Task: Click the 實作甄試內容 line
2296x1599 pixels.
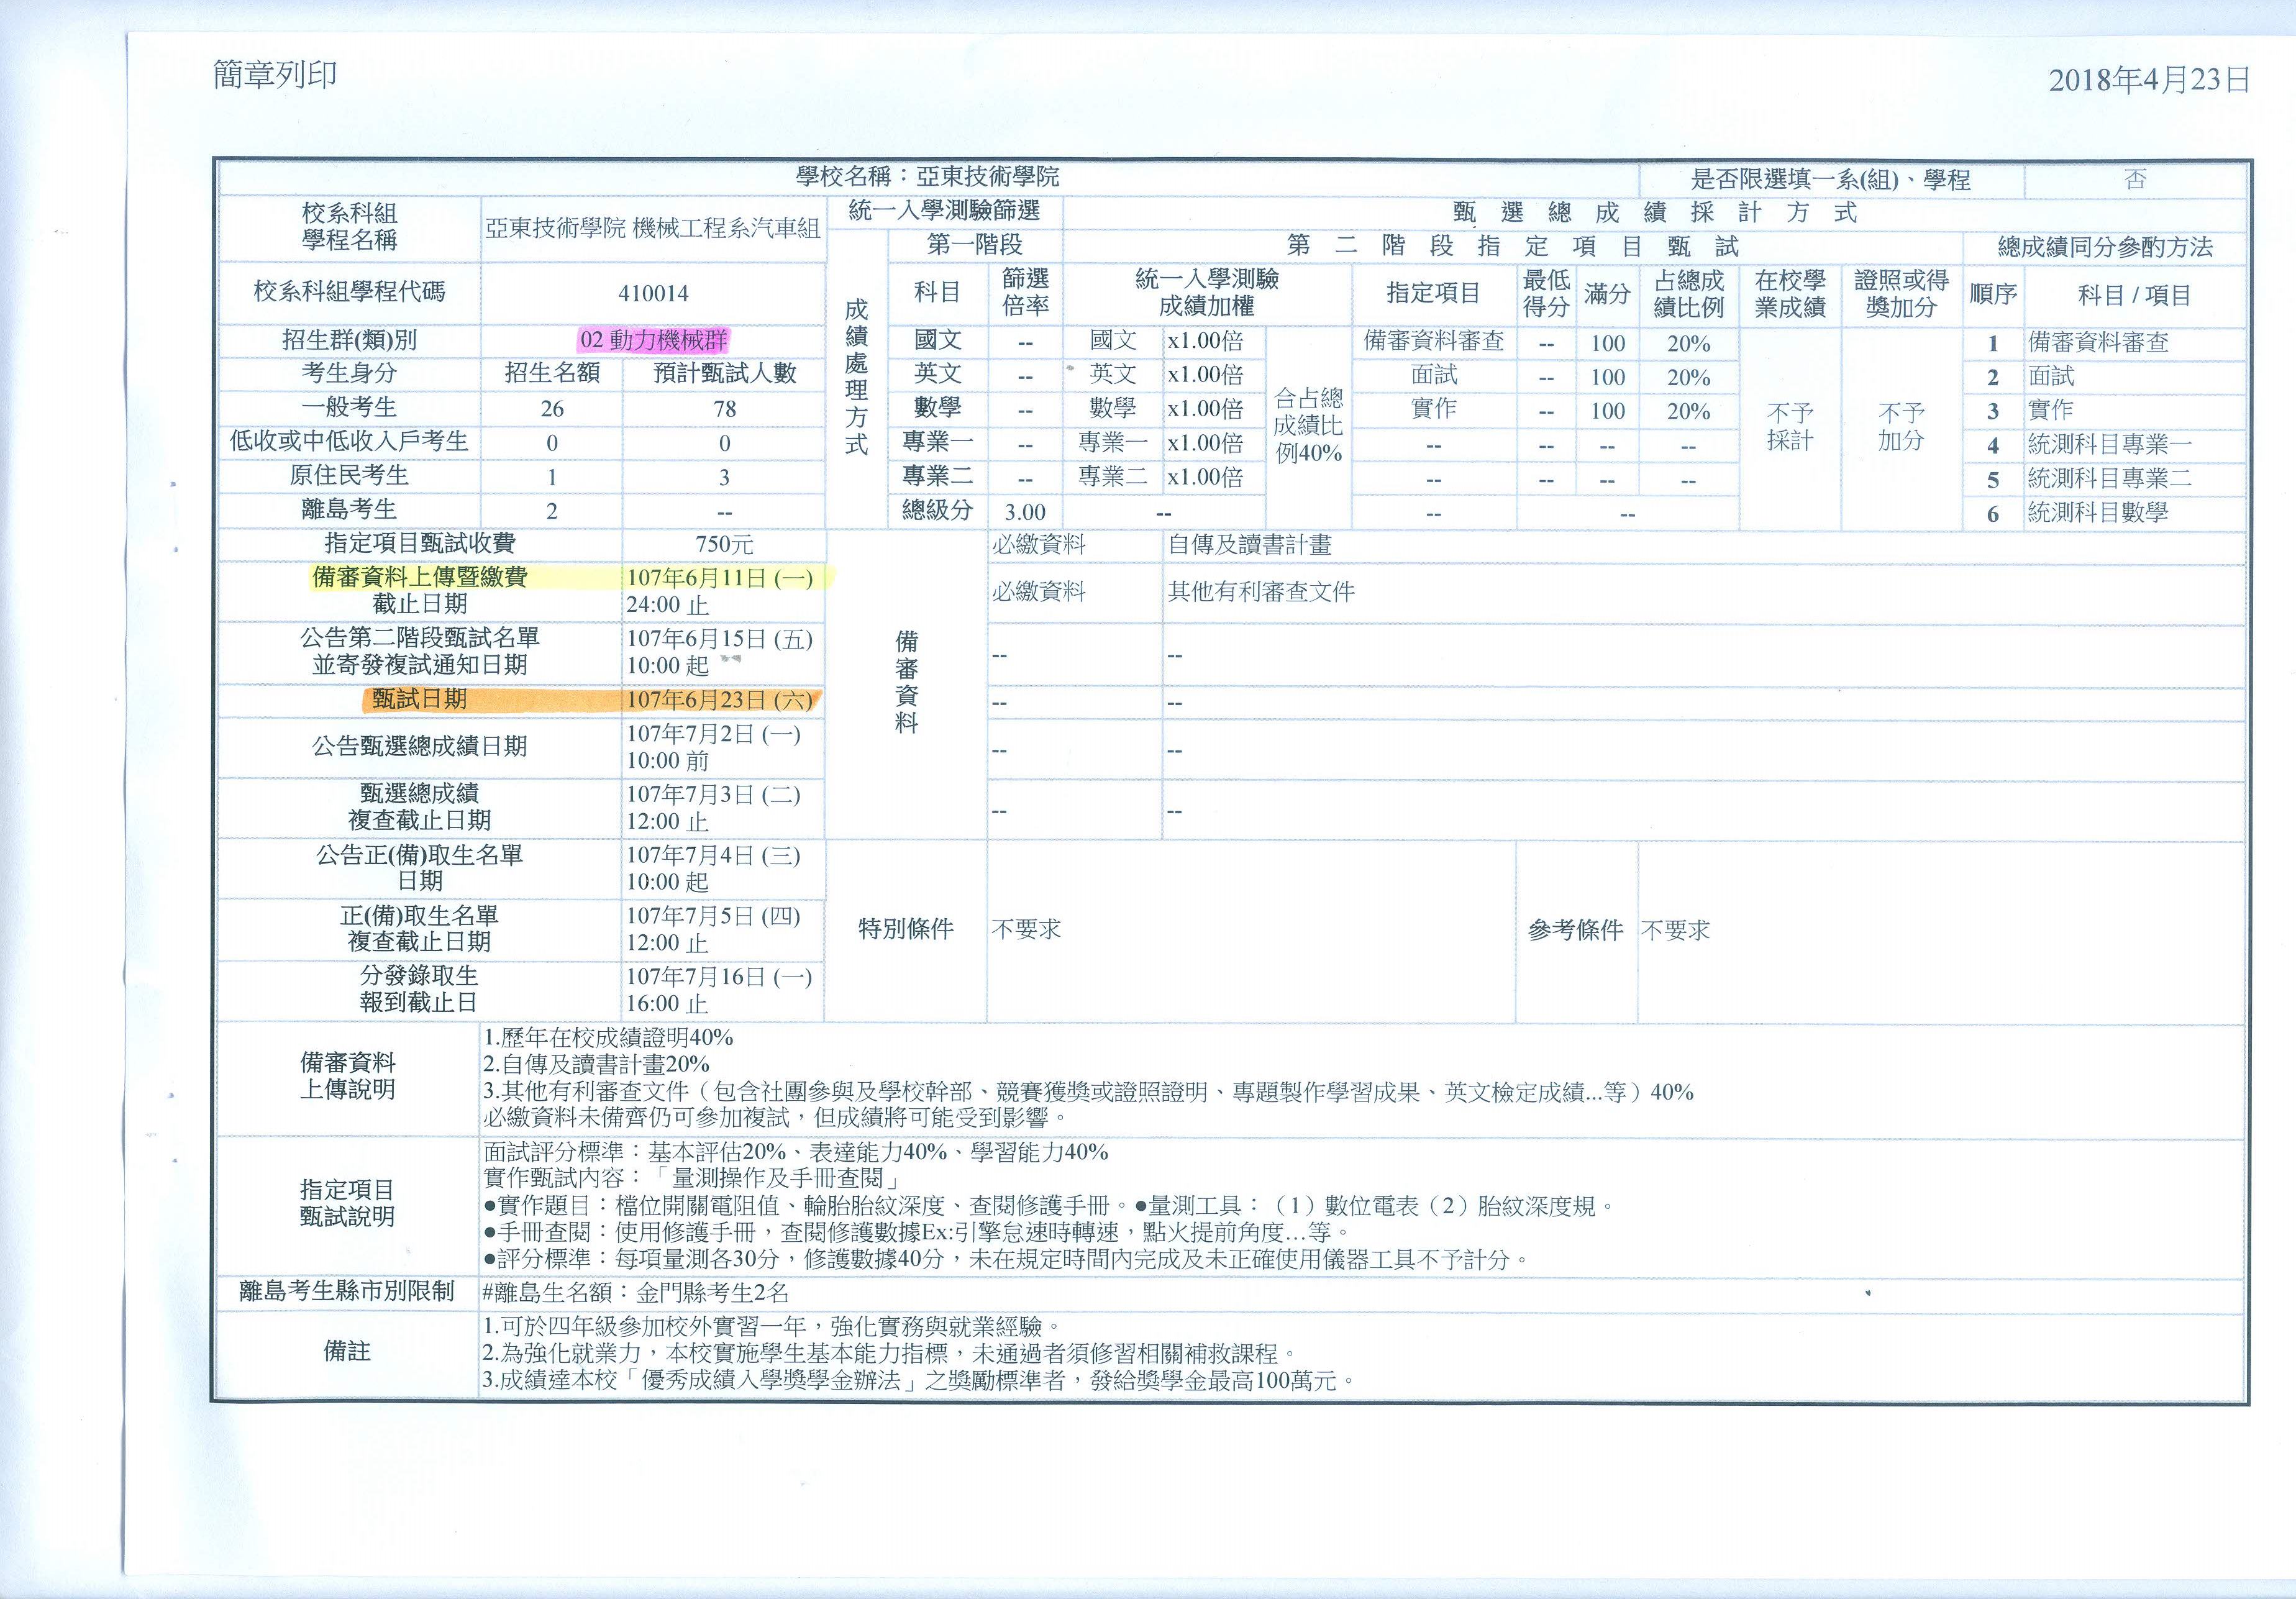Action: click(694, 1179)
